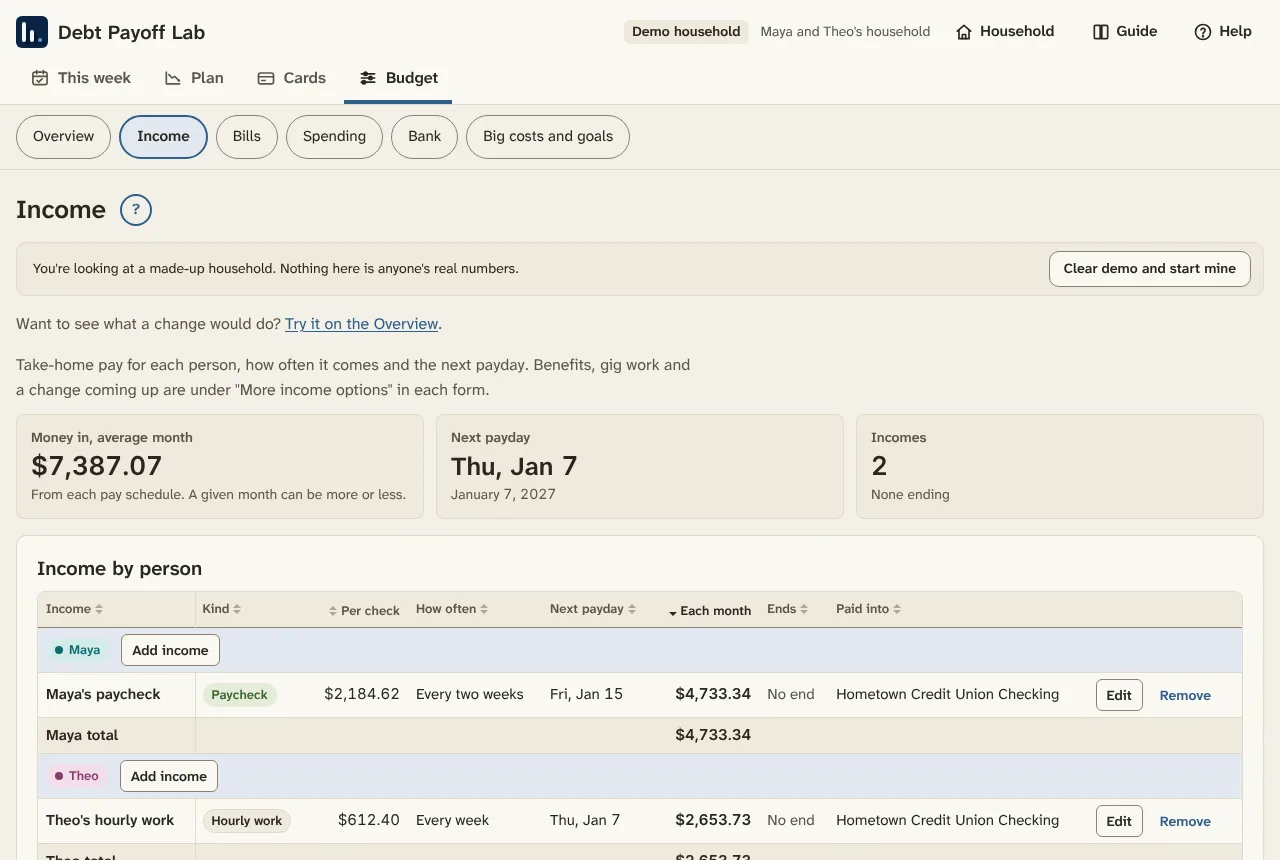The width and height of the screenshot is (1280, 860).
Task: Go to the This week tab
Action: [x=81, y=78]
